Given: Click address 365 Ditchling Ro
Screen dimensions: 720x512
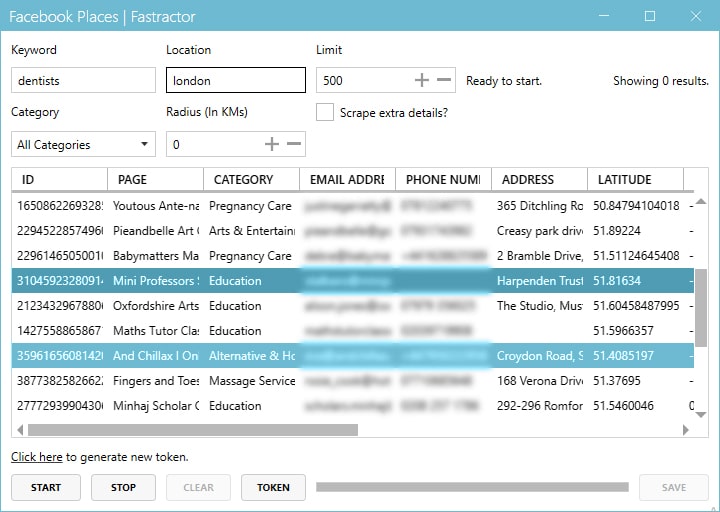Looking at the screenshot, I should coord(540,206).
